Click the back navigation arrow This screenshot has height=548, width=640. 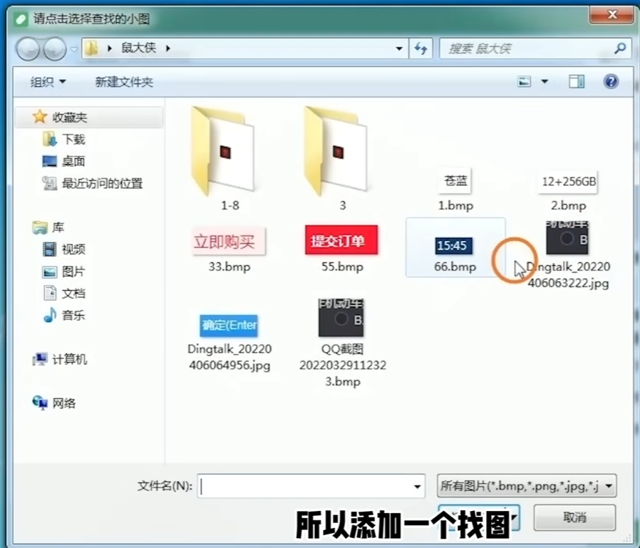[x=28, y=48]
